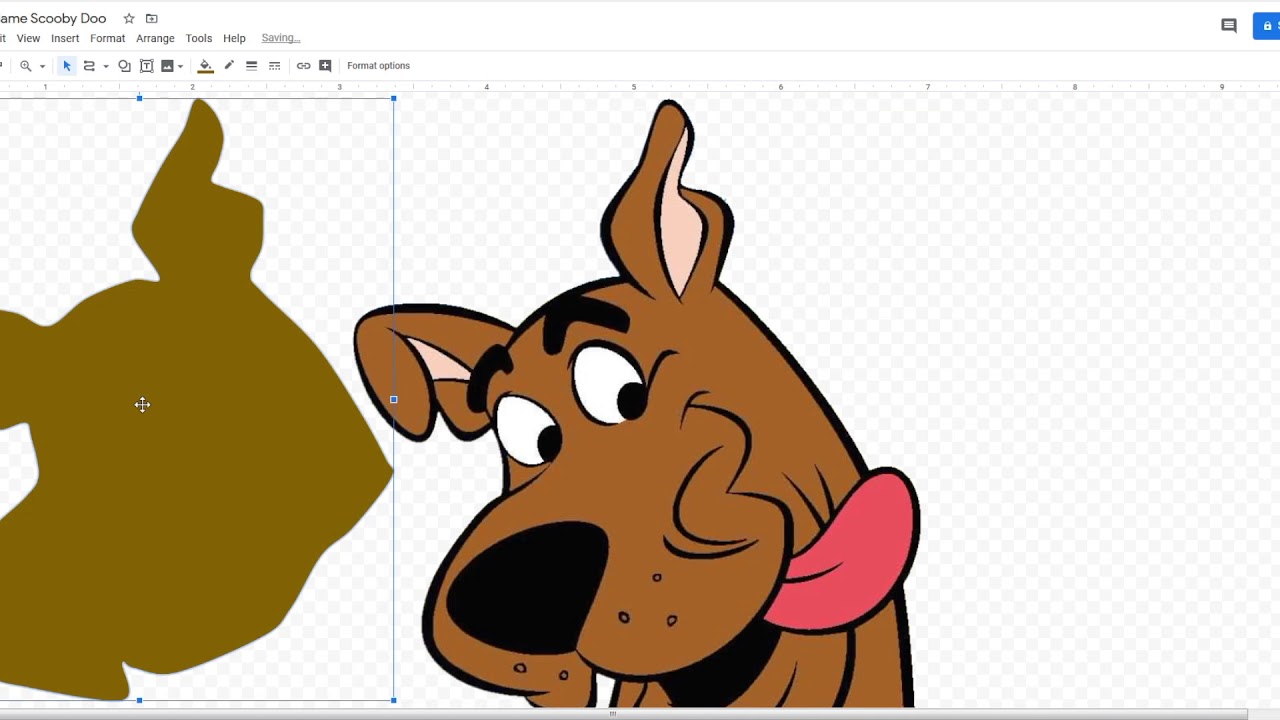Open the border weight options
The width and height of the screenshot is (1280, 720).
(252, 66)
